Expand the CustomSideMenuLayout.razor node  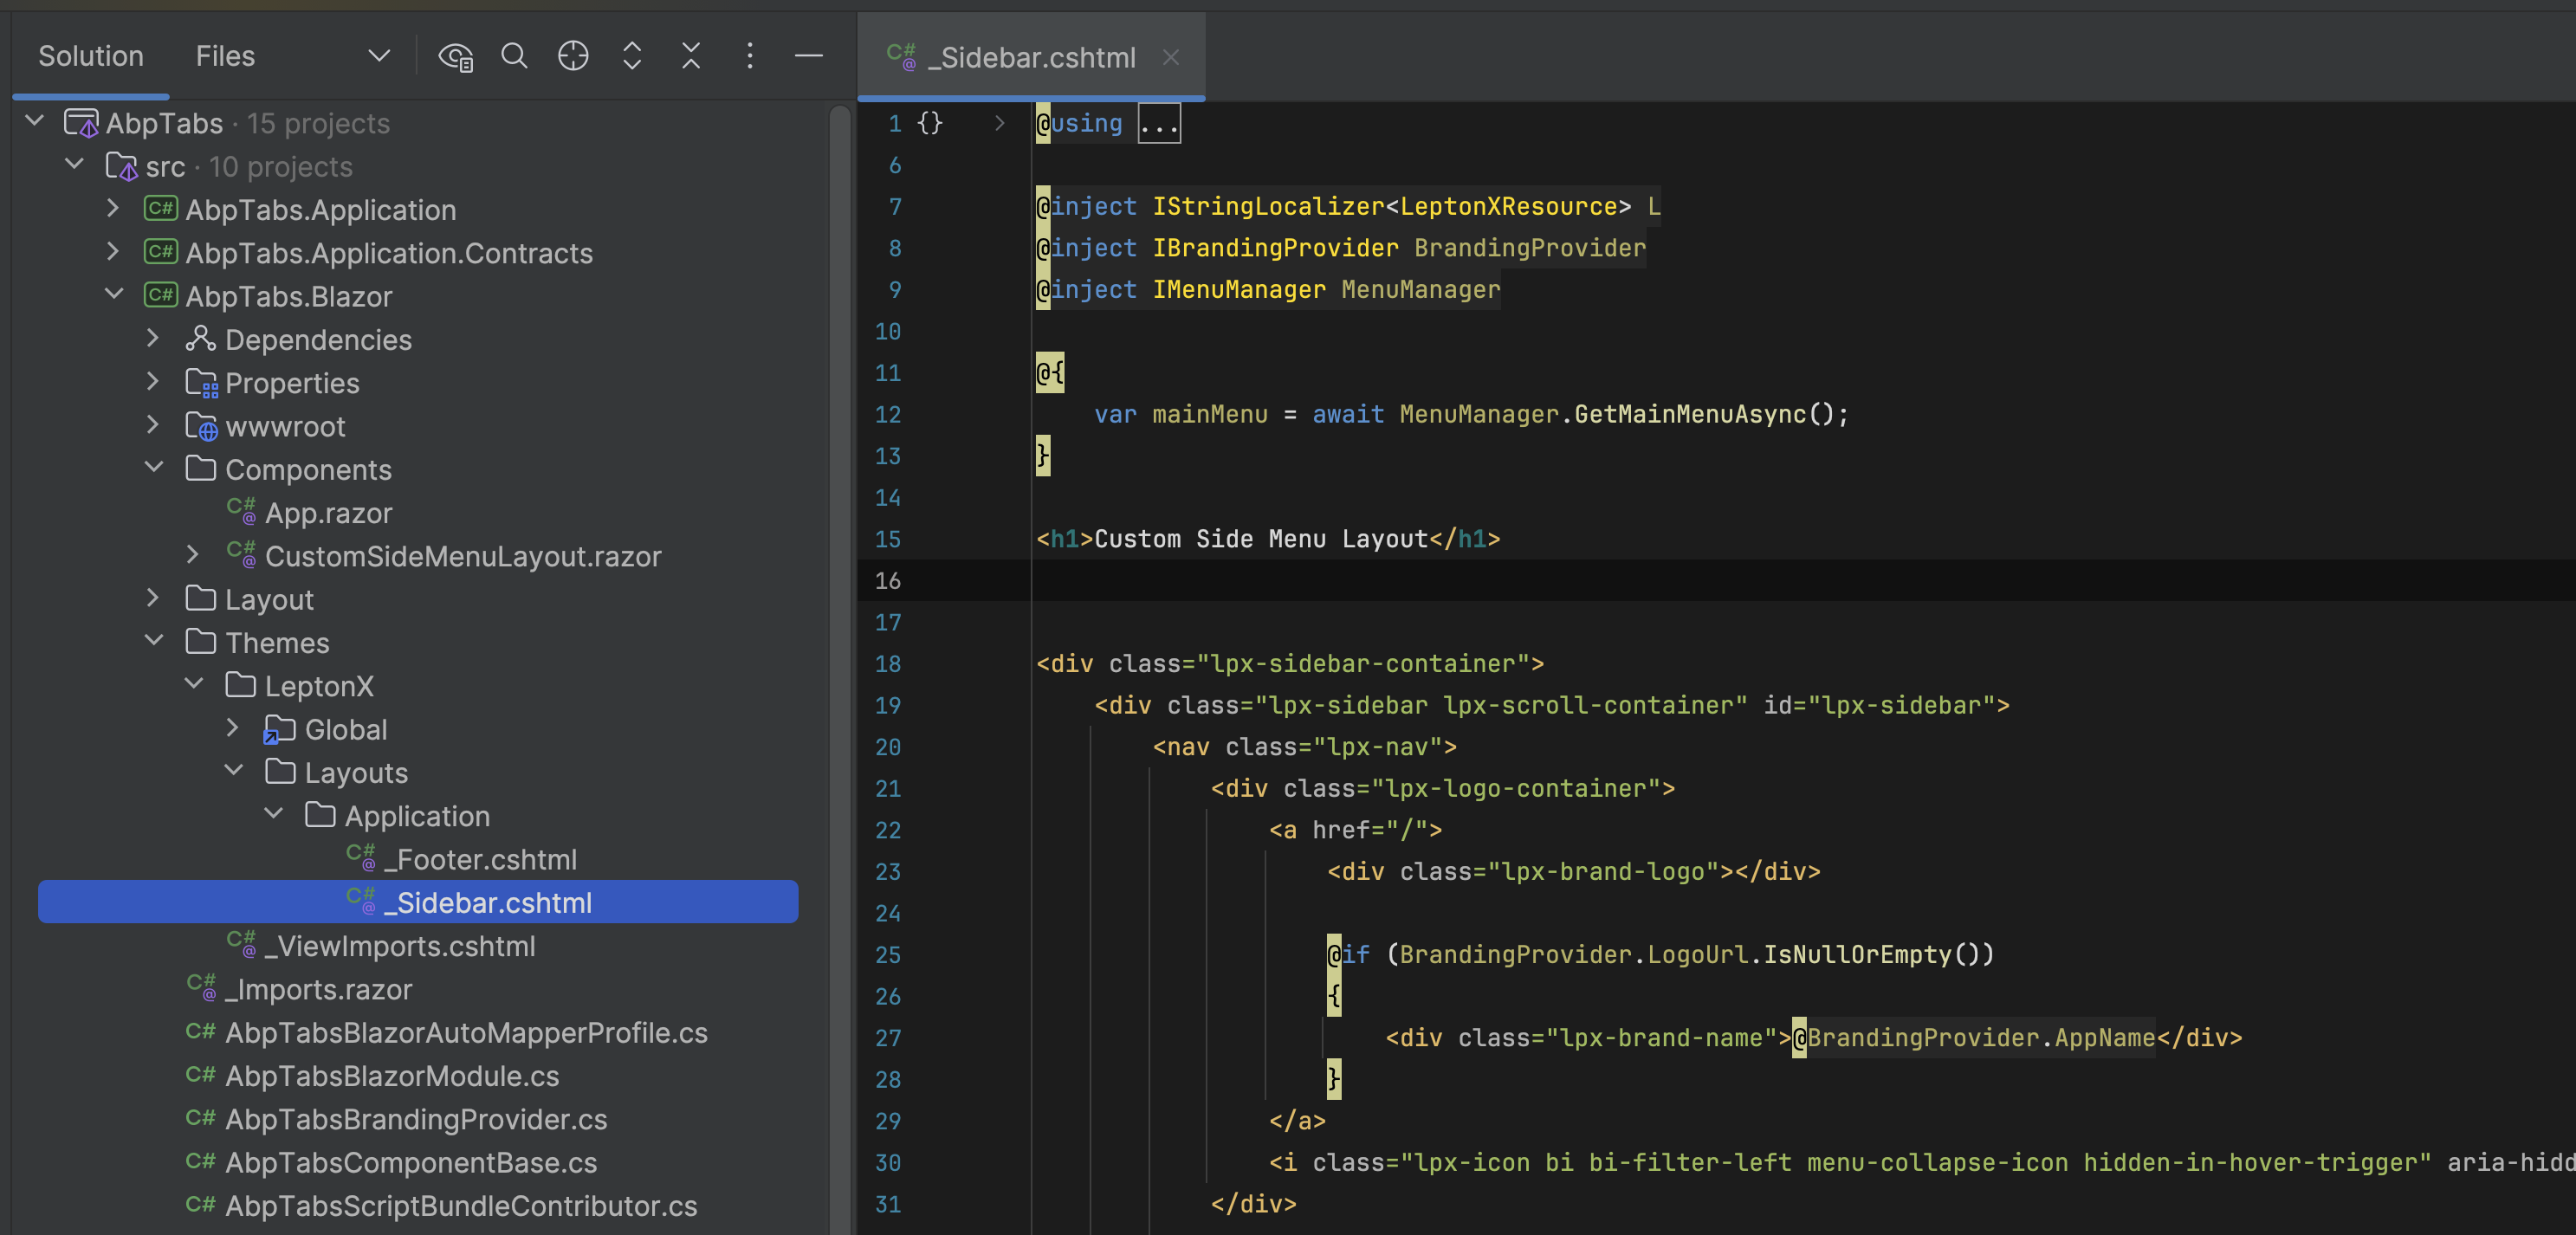pyautogui.click(x=193, y=555)
